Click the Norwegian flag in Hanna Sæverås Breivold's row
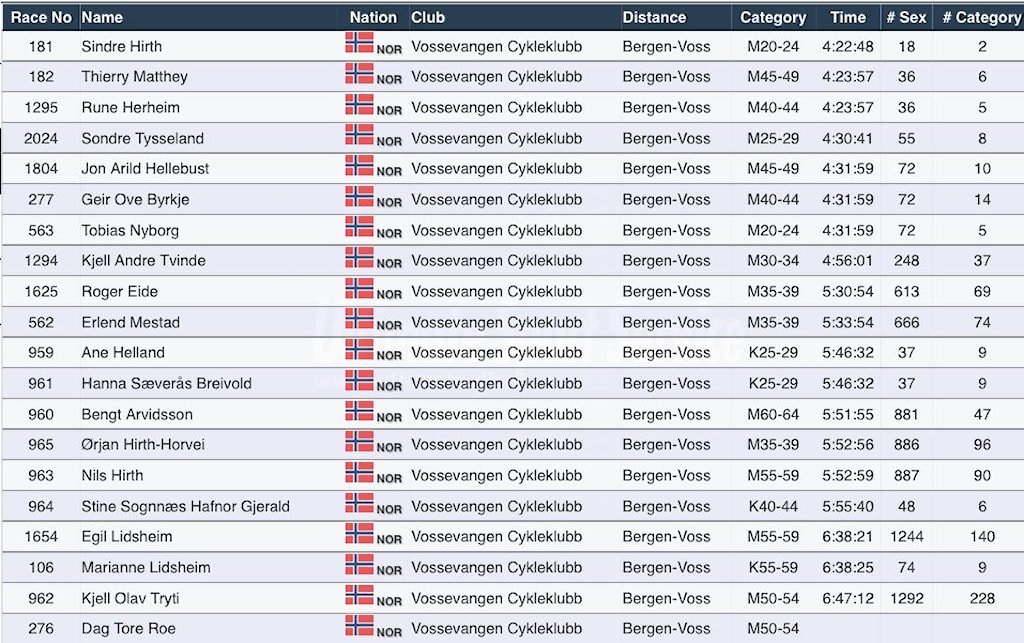Viewport: 1024px width, 643px height. tap(359, 380)
